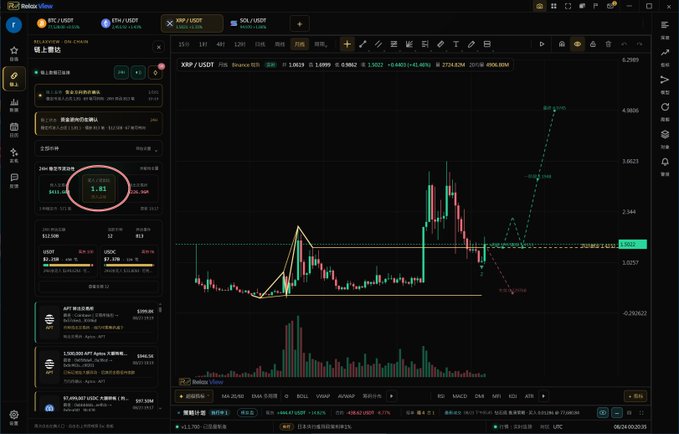Open the sparkle AI sidebar item
Viewport: 679px width, 434px height.
[14, 155]
